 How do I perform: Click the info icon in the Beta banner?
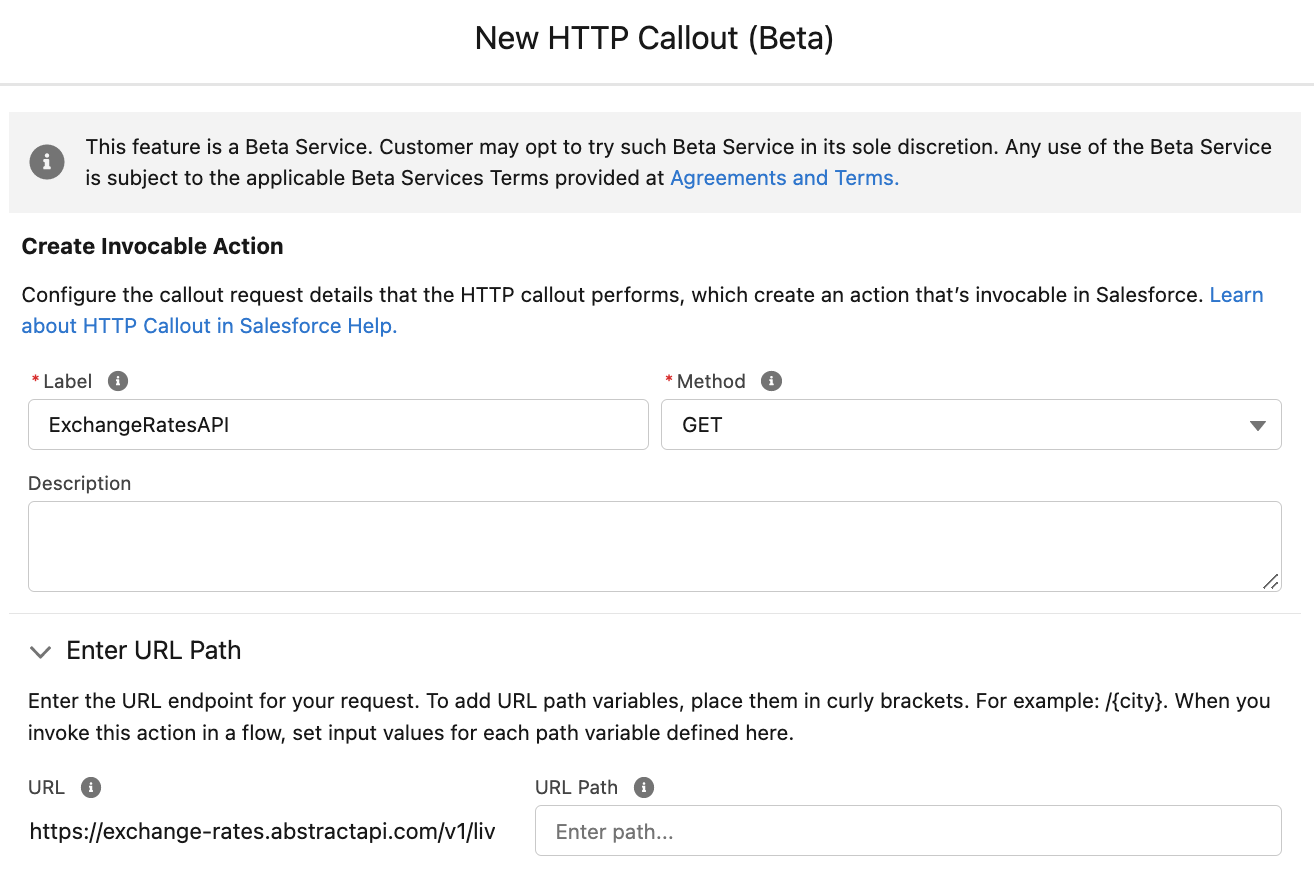pos(47,162)
